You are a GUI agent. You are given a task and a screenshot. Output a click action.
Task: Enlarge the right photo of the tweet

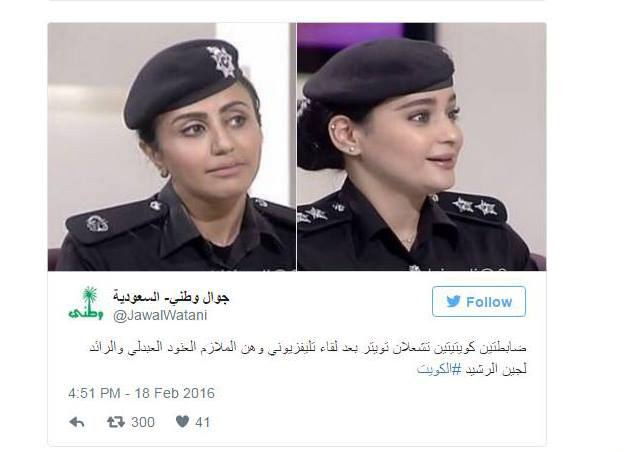421,147
